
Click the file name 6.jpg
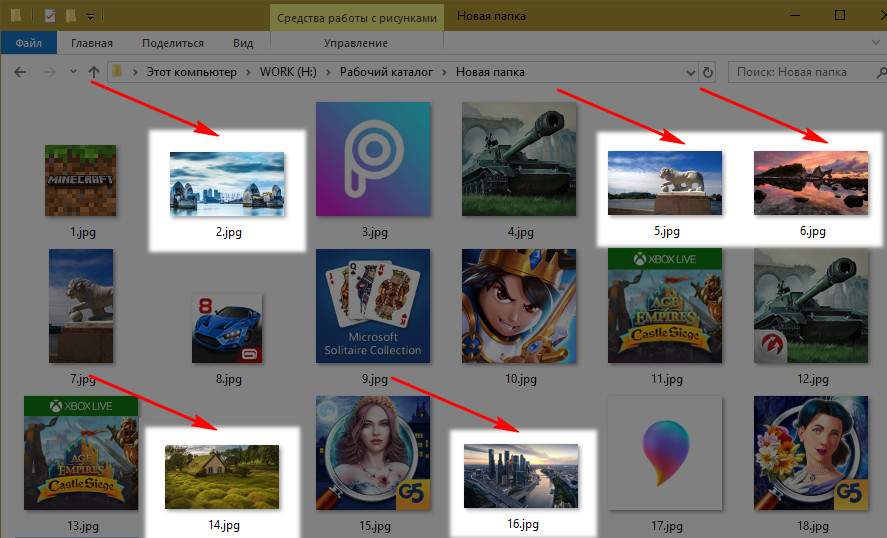[812, 231]
